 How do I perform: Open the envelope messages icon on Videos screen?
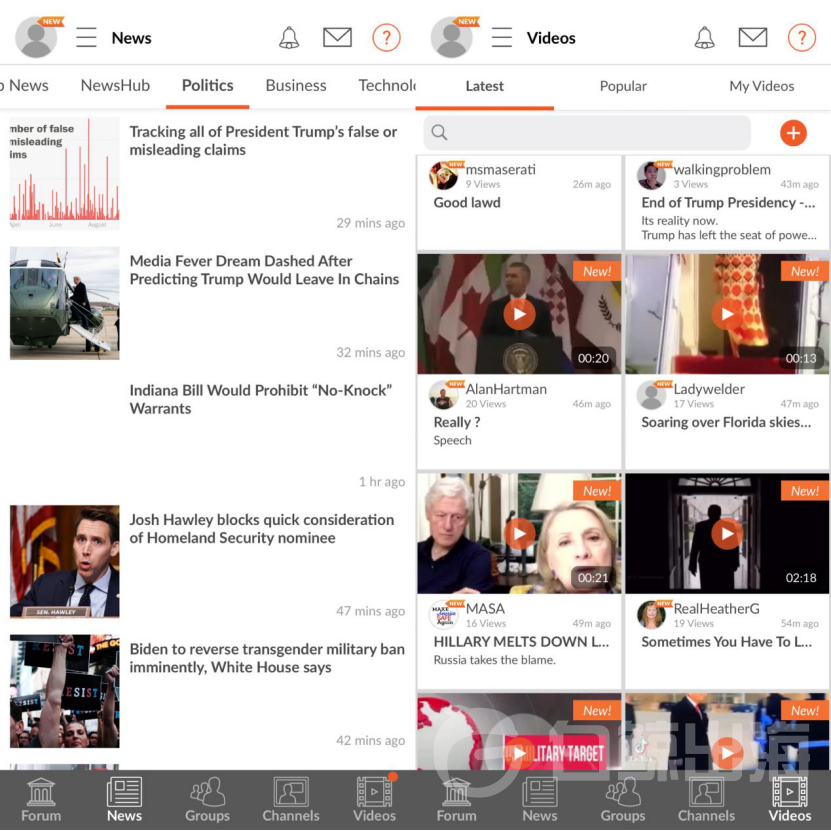pos(752,38)
